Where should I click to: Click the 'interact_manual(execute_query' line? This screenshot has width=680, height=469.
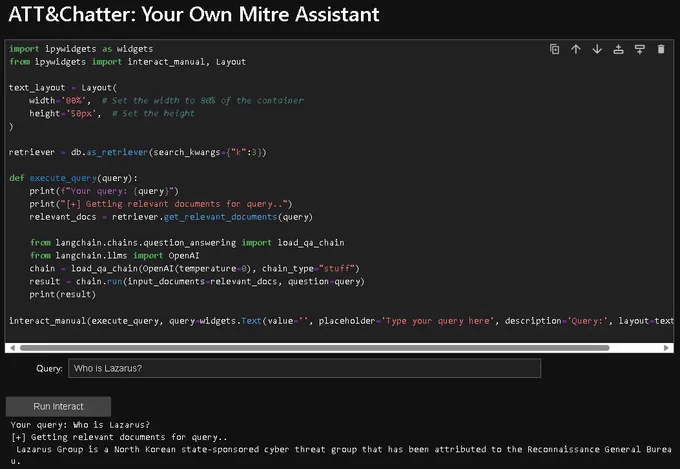coord(341,321)
